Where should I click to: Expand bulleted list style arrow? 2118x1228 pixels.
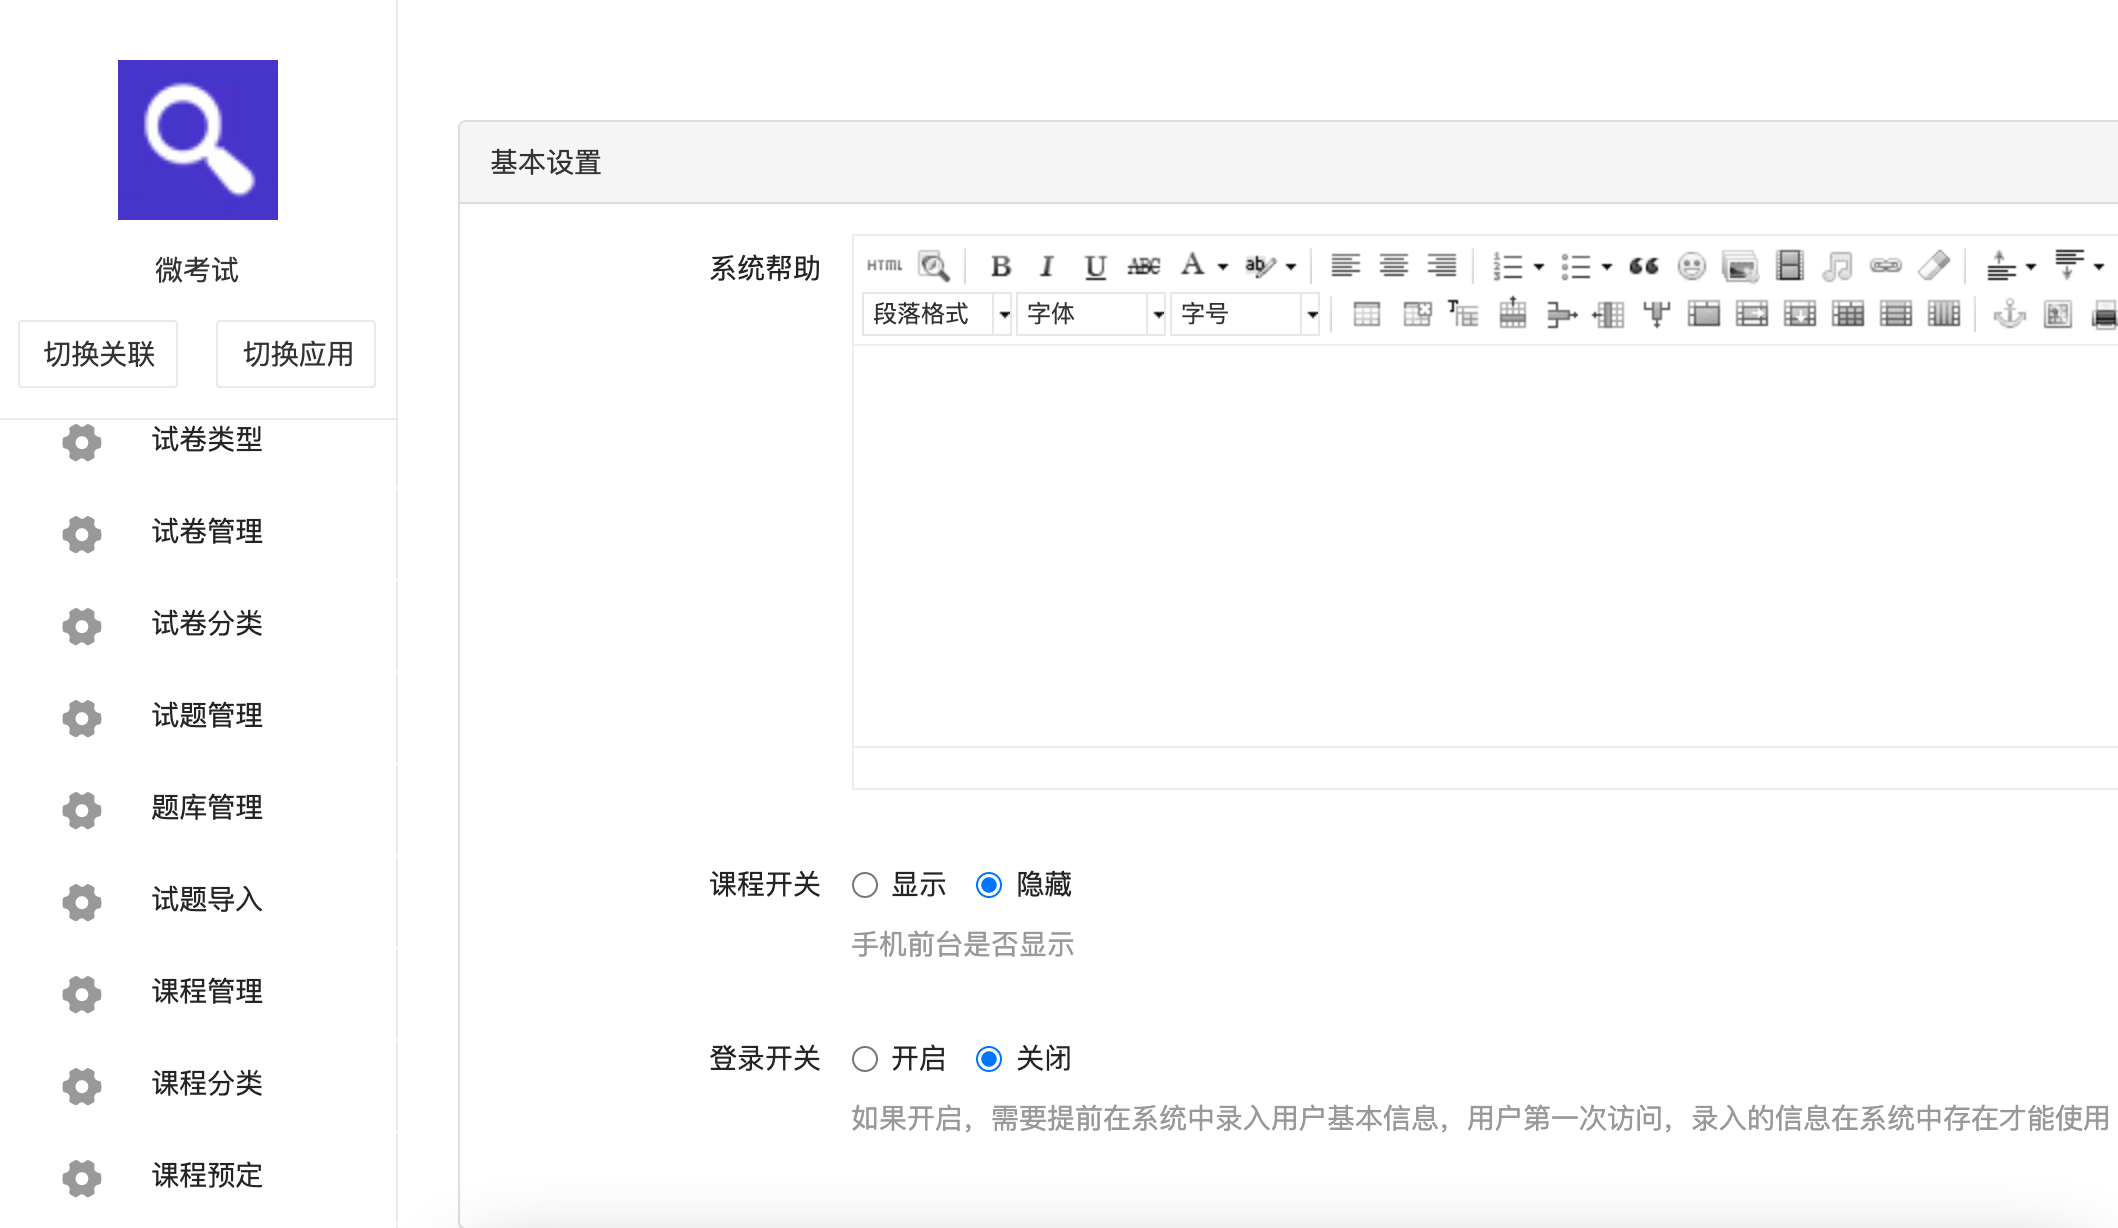[1607, 267]
